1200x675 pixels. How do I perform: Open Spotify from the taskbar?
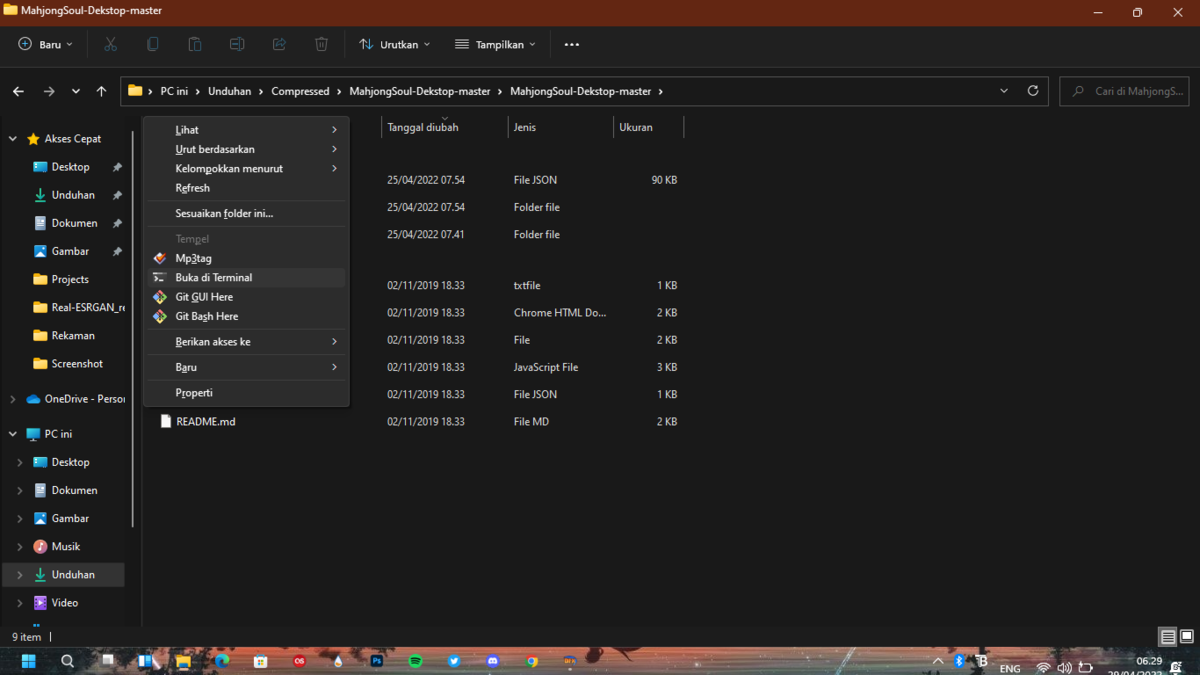pos(415,661)
